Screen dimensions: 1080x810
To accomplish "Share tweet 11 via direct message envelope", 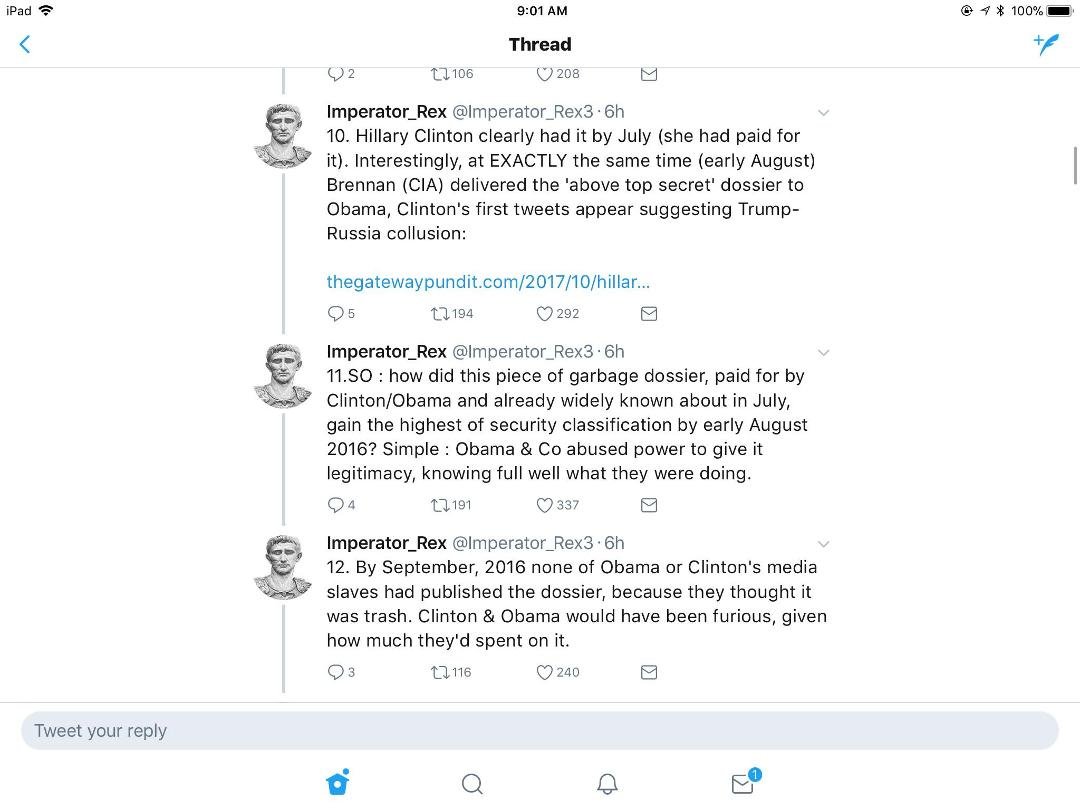I will click(649, 506).
